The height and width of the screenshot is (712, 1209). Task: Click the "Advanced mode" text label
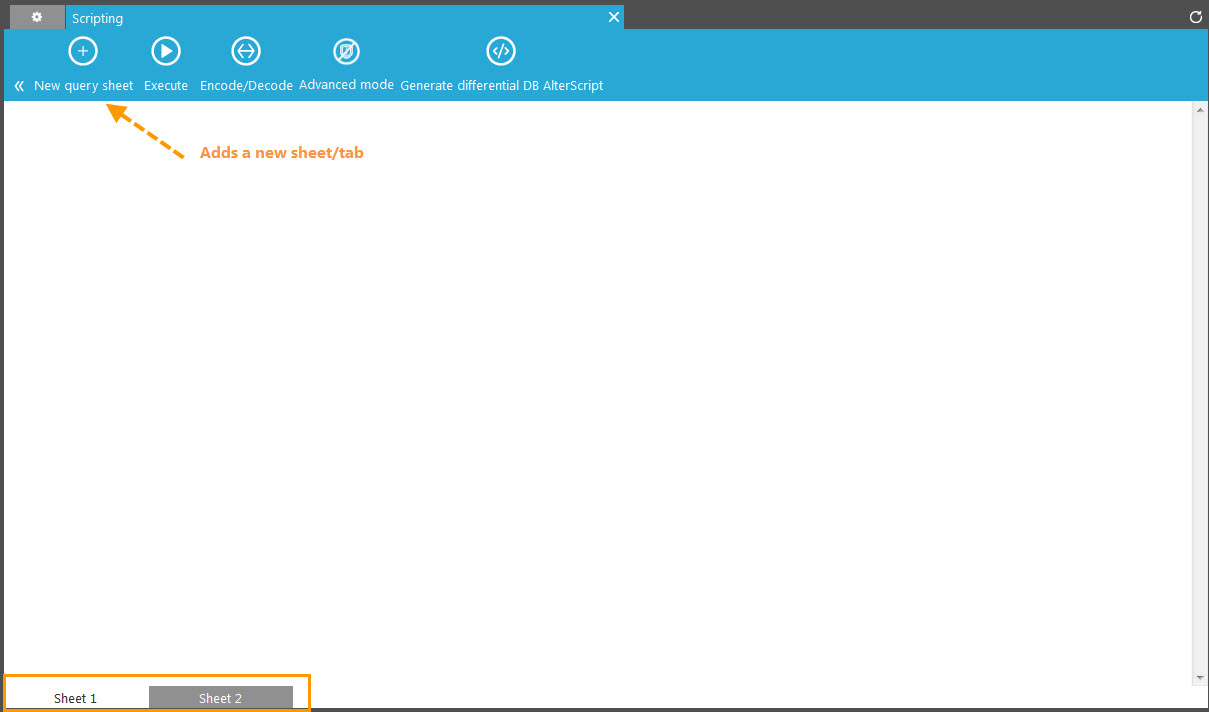[346, 85]
